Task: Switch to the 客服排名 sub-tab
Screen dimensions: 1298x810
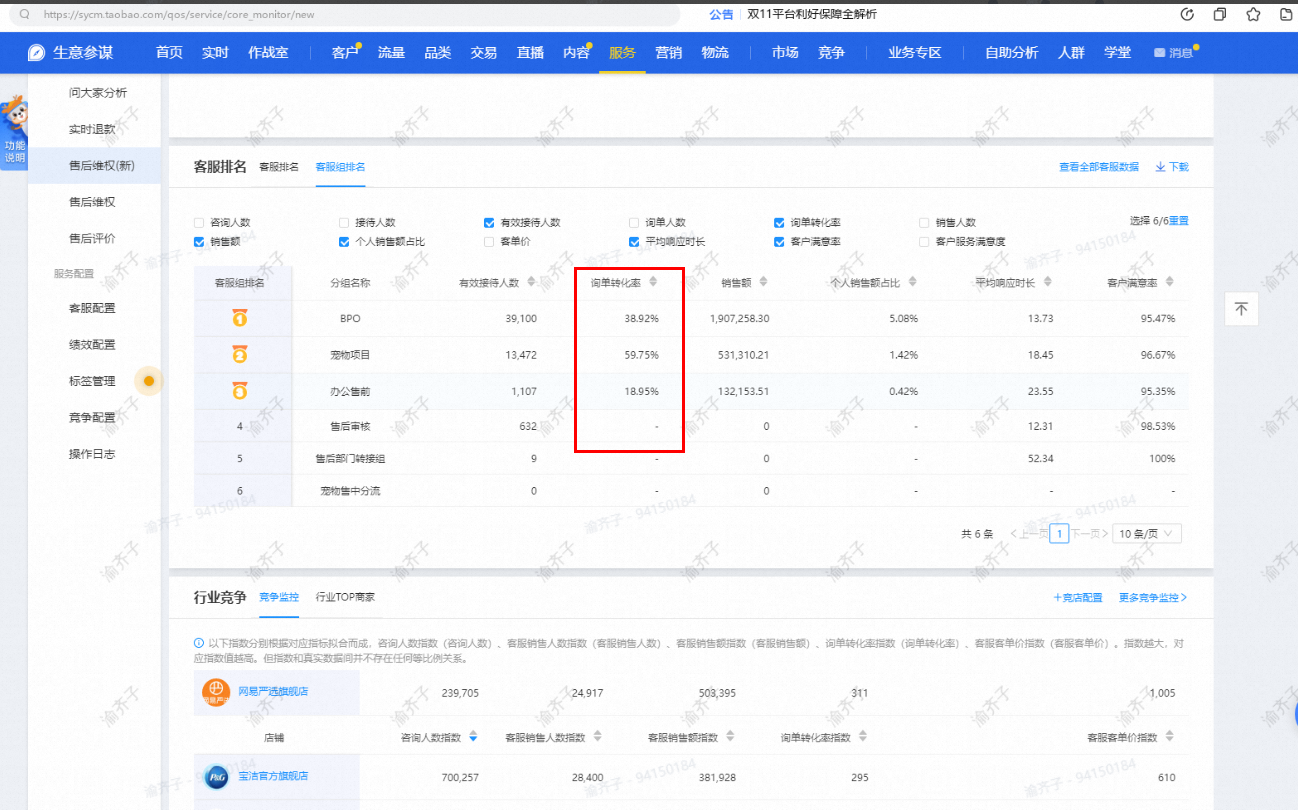Action: [x=279, y=167]
